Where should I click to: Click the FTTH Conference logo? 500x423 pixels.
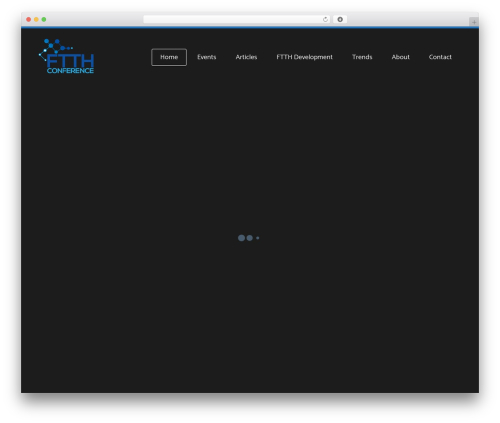66,56
